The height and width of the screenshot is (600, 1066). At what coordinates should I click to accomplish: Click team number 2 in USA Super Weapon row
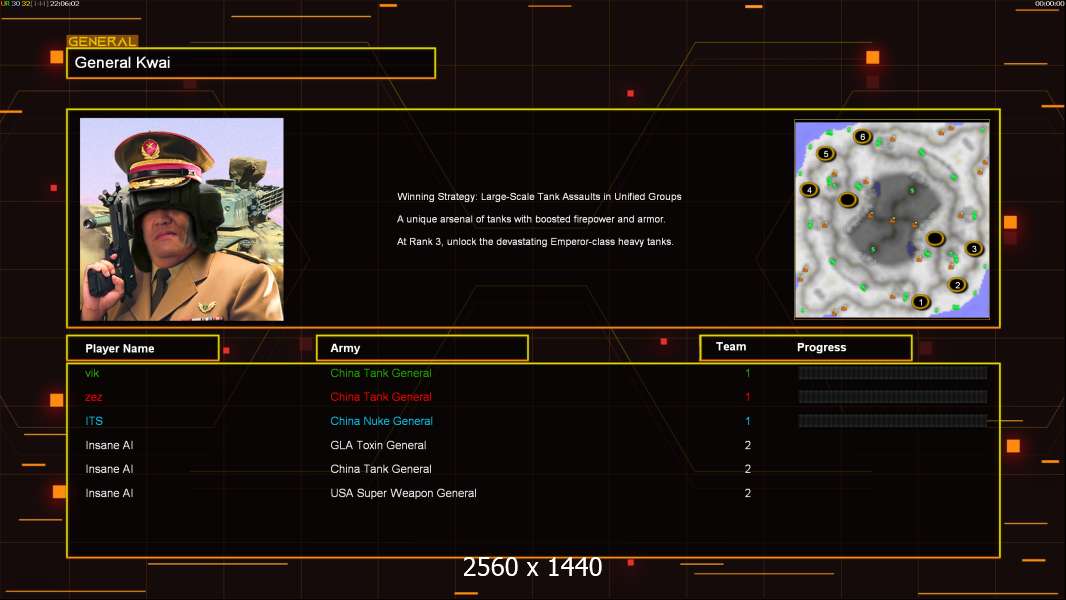pos(748,493)
